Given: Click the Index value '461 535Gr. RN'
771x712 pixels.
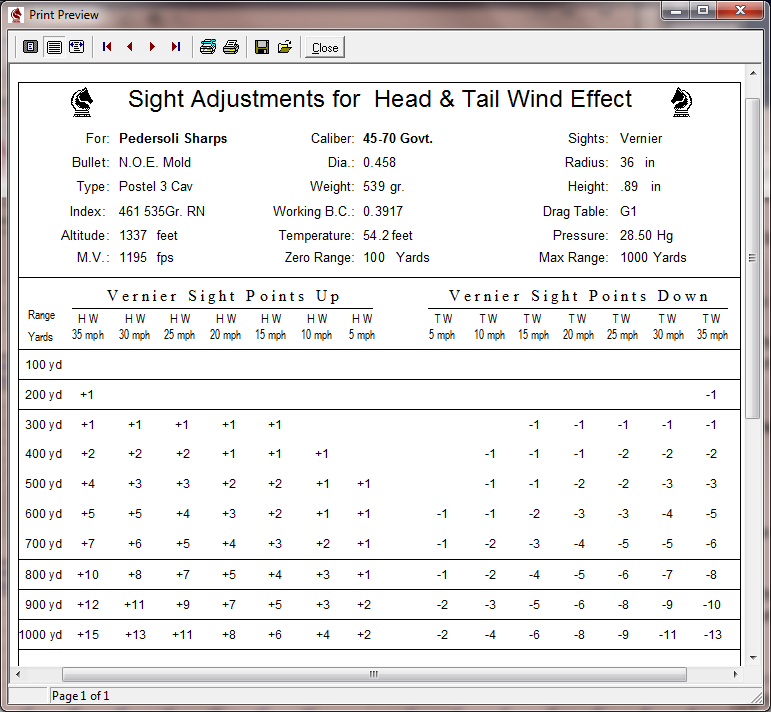Looking at the screenshot, I should pos(162,211).
